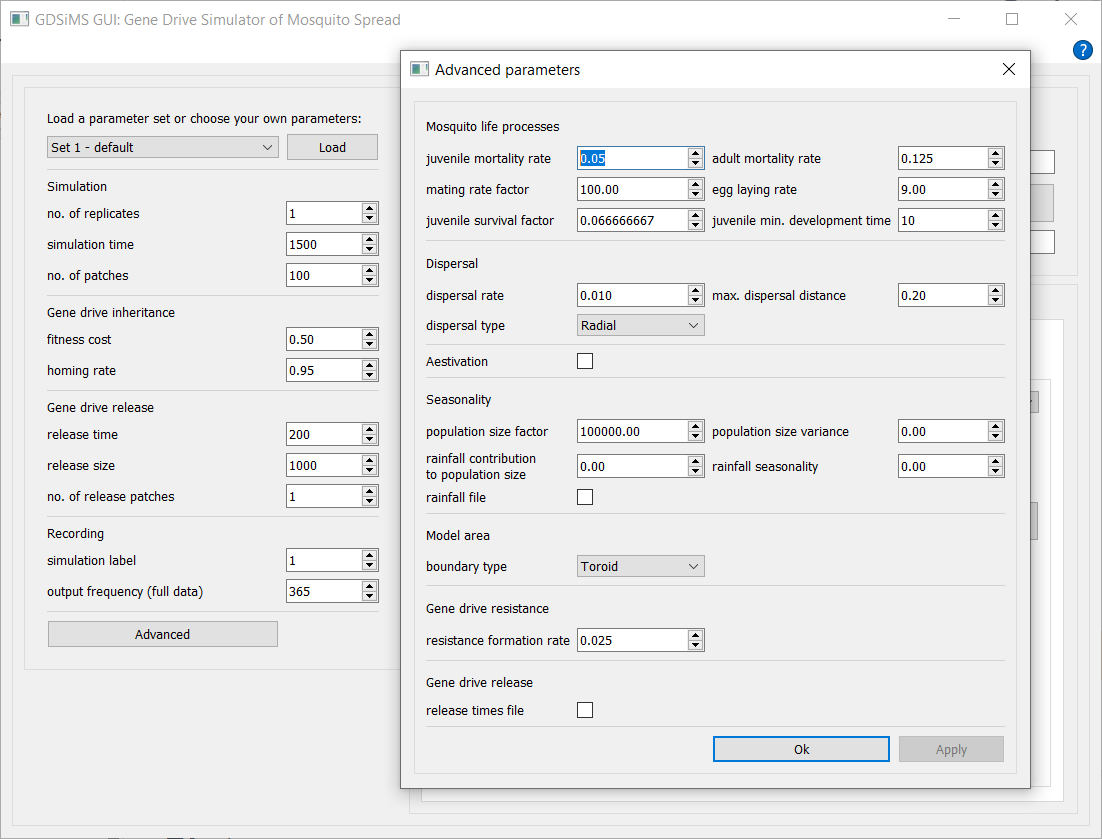Viewport: 1102px width, 839px height.
Task: Increase release time with up arrow
Action: [x=370, y=429]
